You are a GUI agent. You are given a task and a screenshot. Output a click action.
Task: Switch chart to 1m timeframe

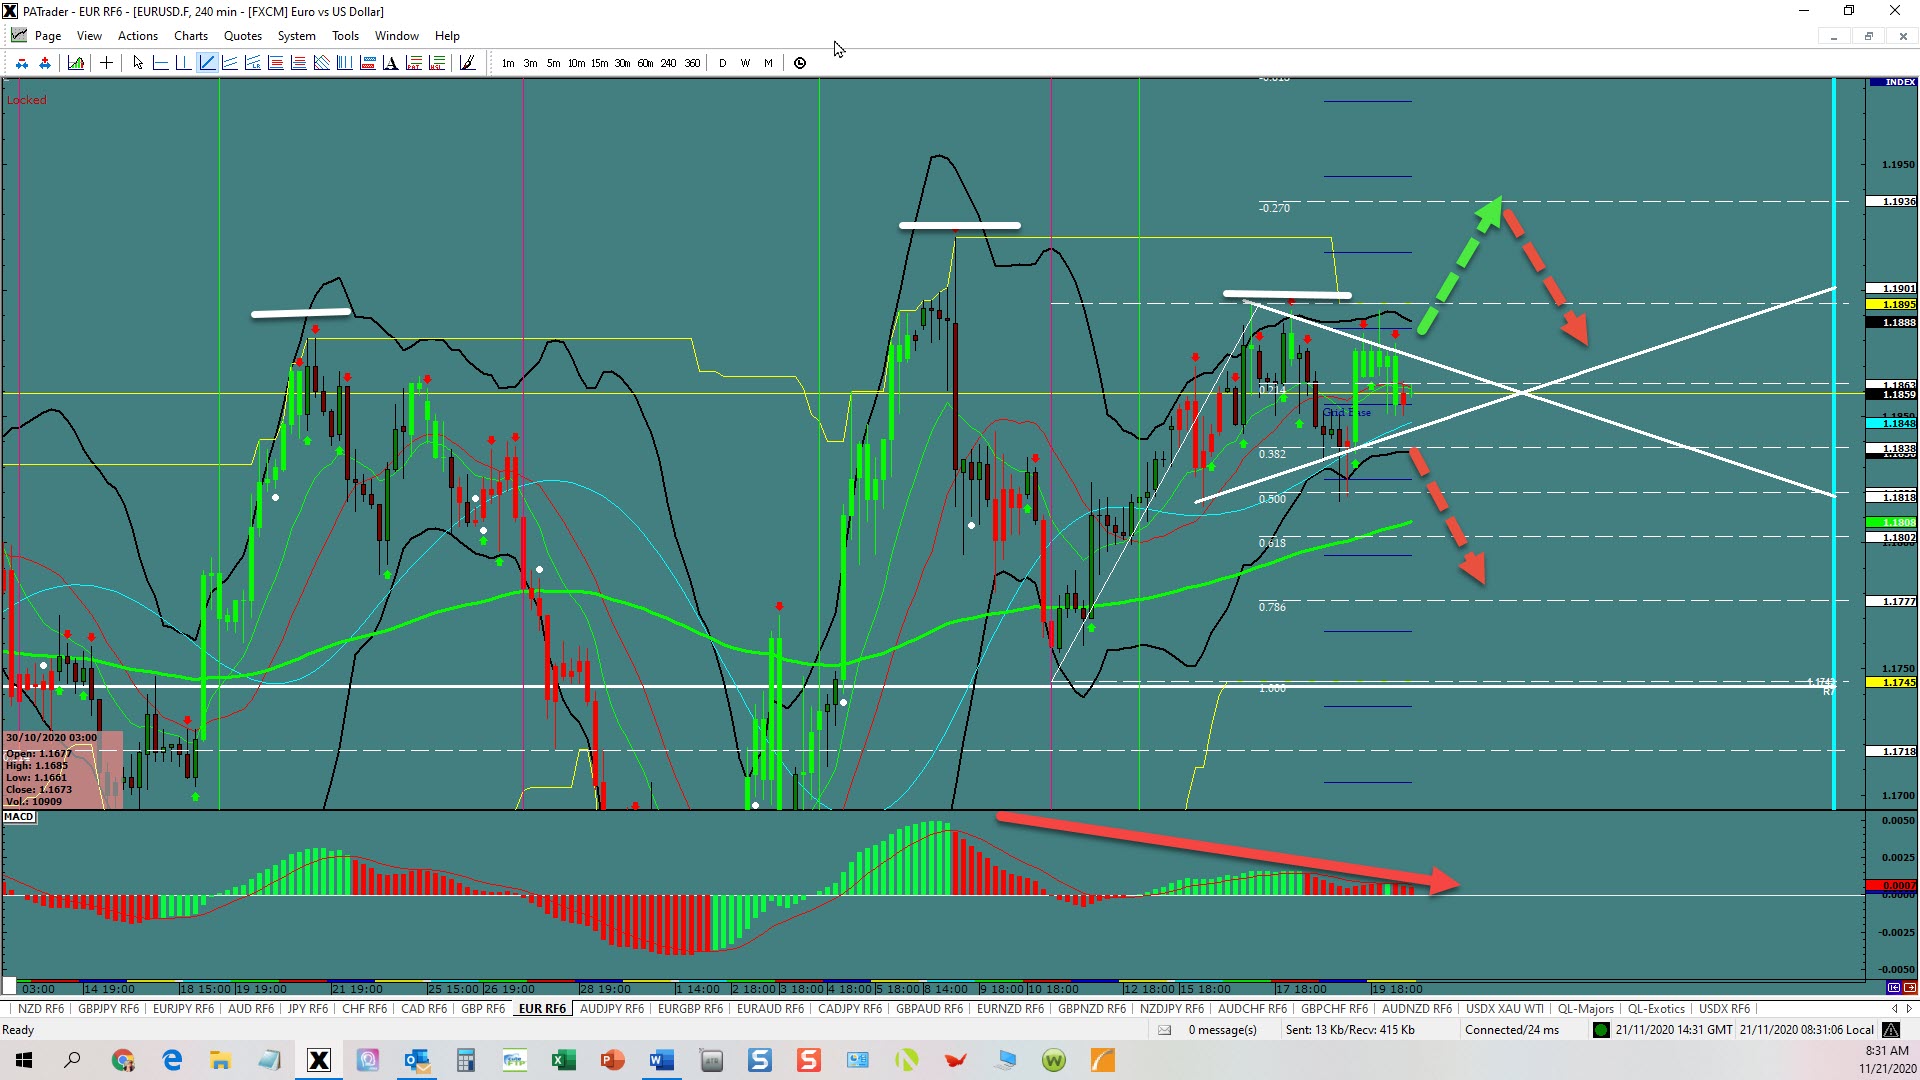[x=508, y=63]
